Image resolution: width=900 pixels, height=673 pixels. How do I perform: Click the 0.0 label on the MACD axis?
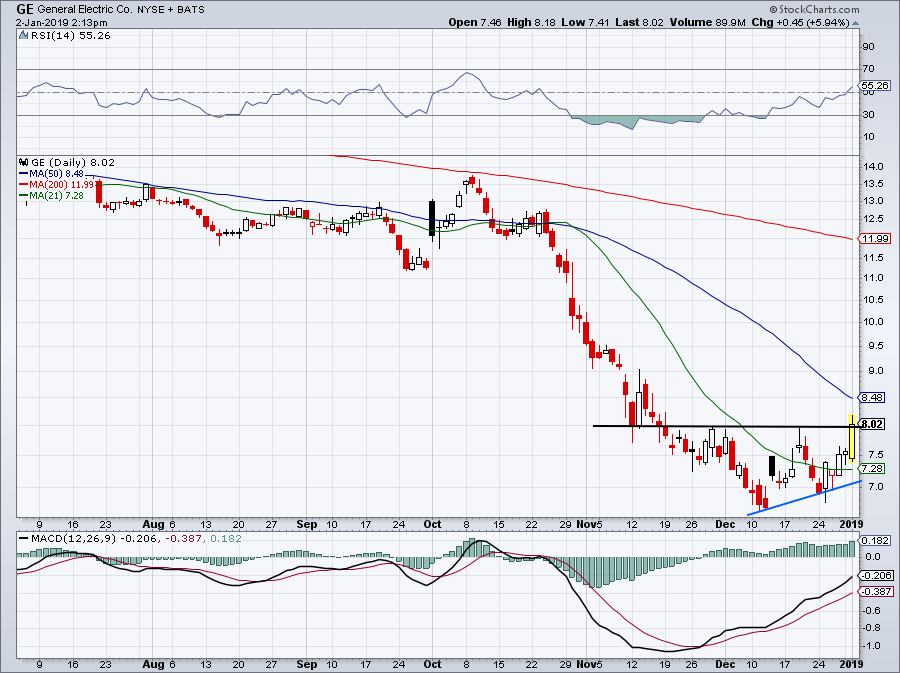click(x=874, y=557)
